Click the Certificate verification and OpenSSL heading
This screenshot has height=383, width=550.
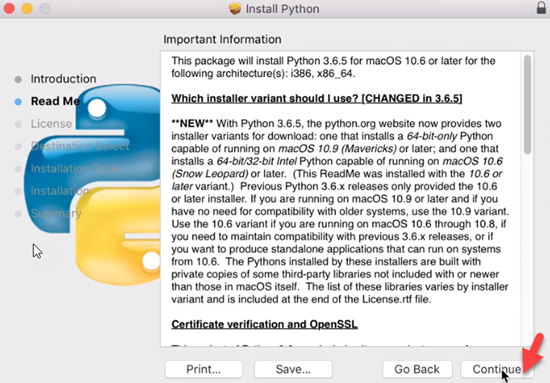tap(264, 324)
